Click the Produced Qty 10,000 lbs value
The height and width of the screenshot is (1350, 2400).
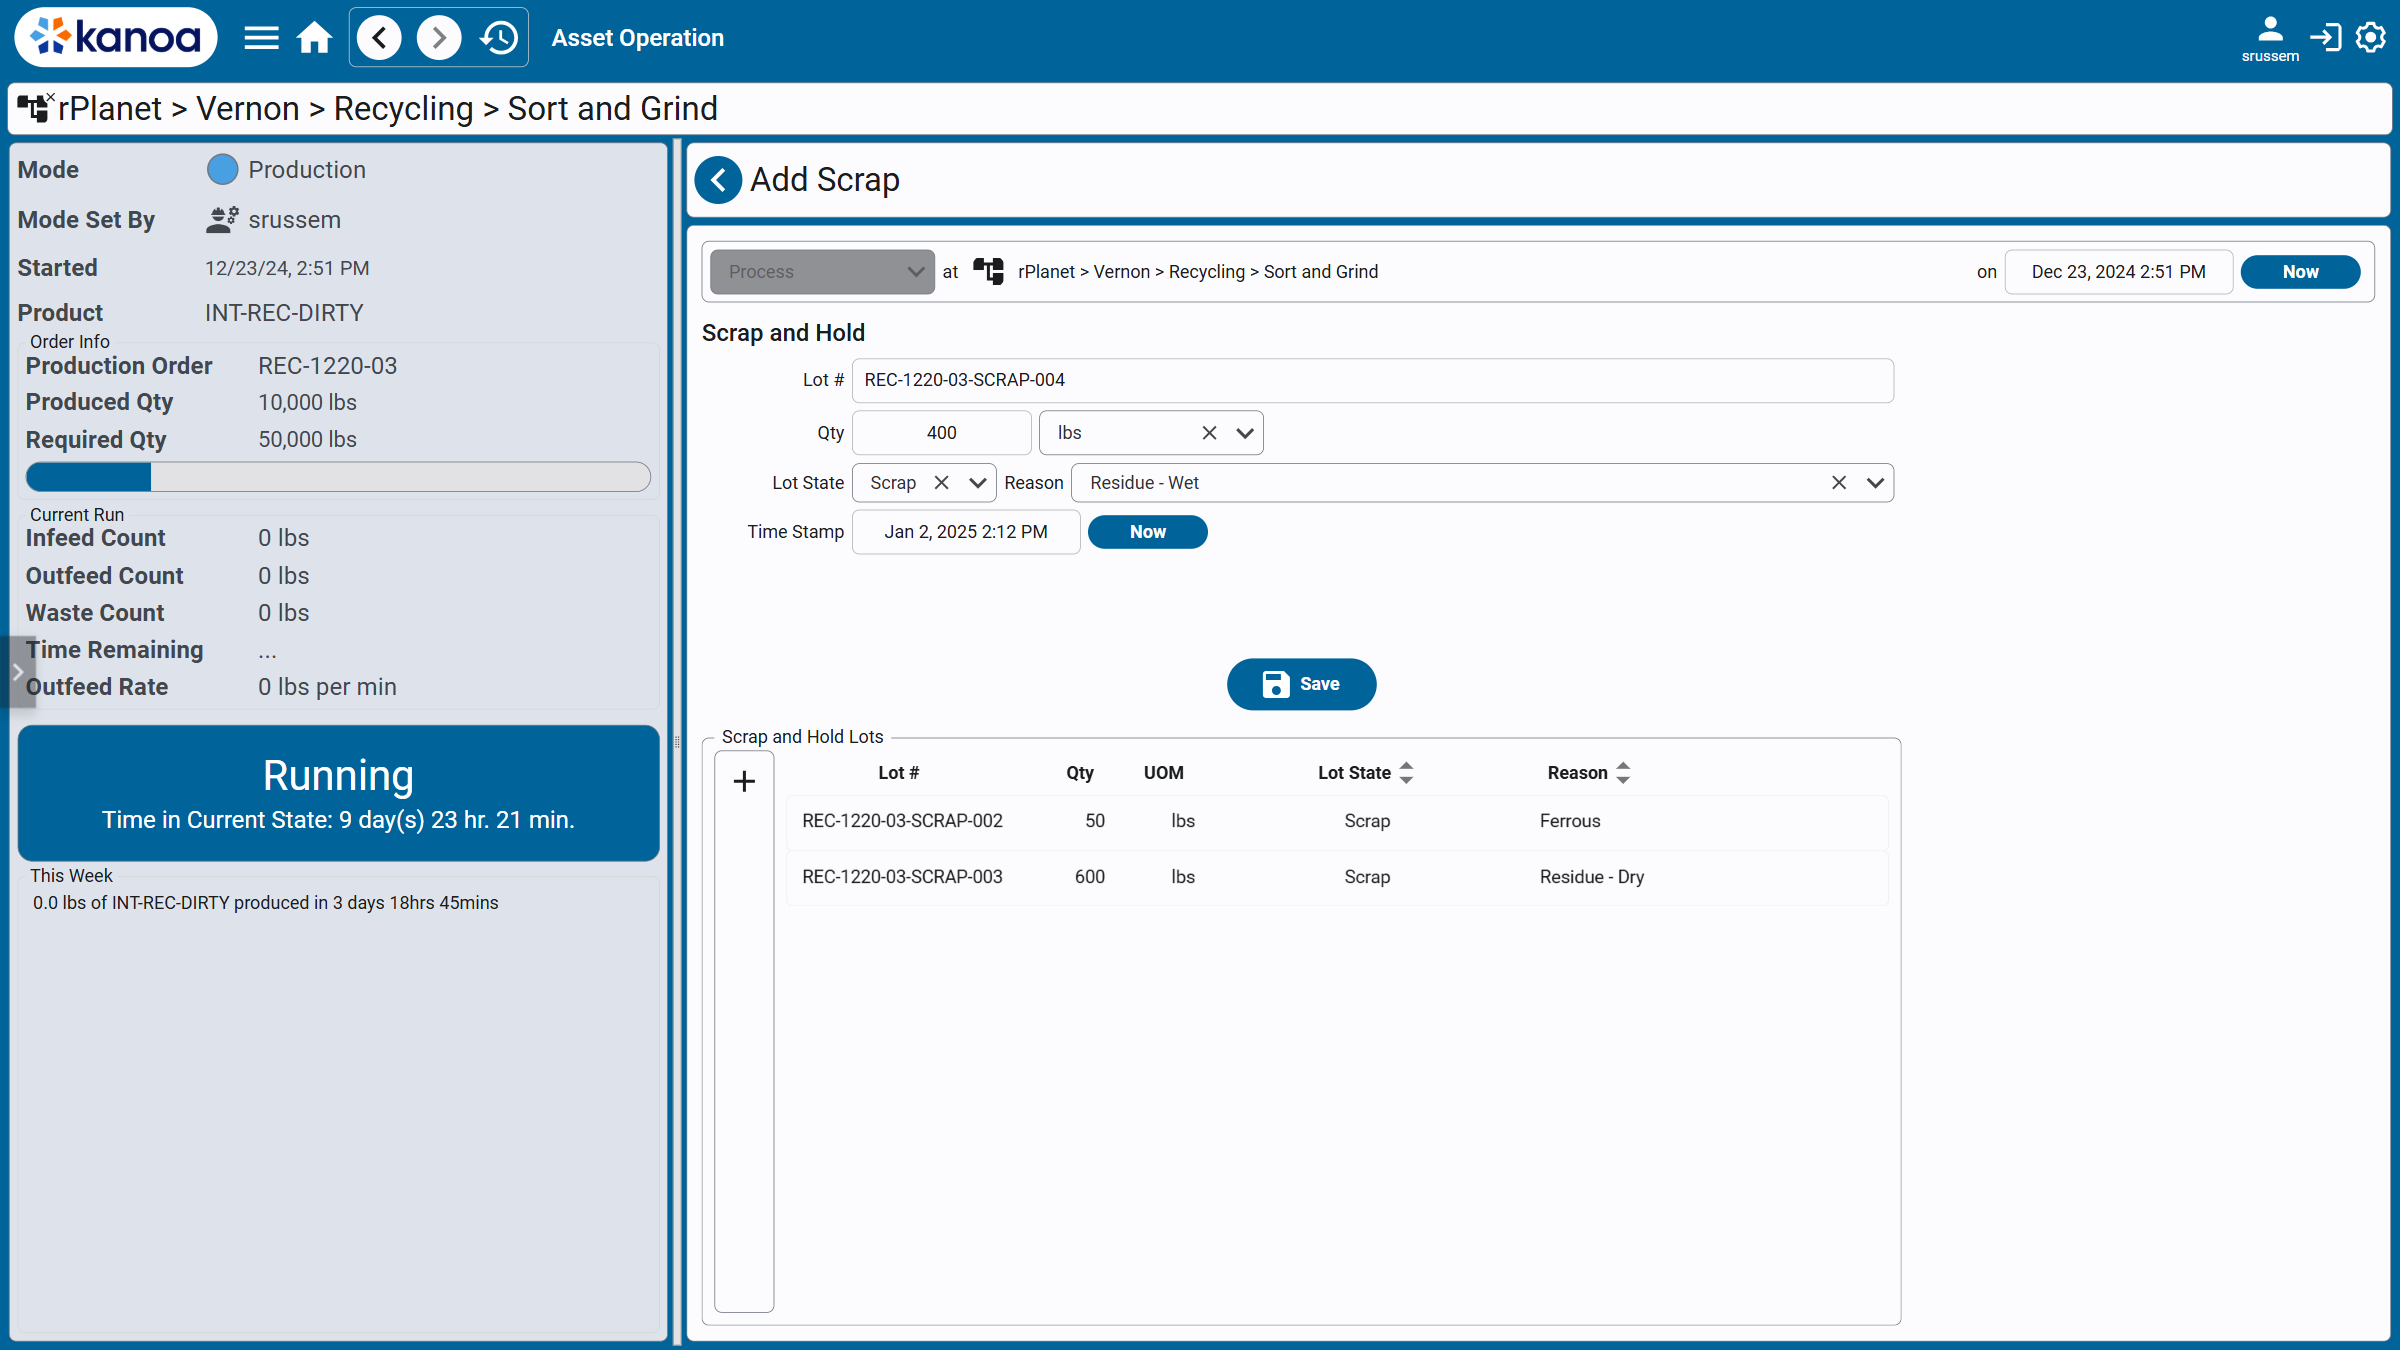click(x=307, y=403)
